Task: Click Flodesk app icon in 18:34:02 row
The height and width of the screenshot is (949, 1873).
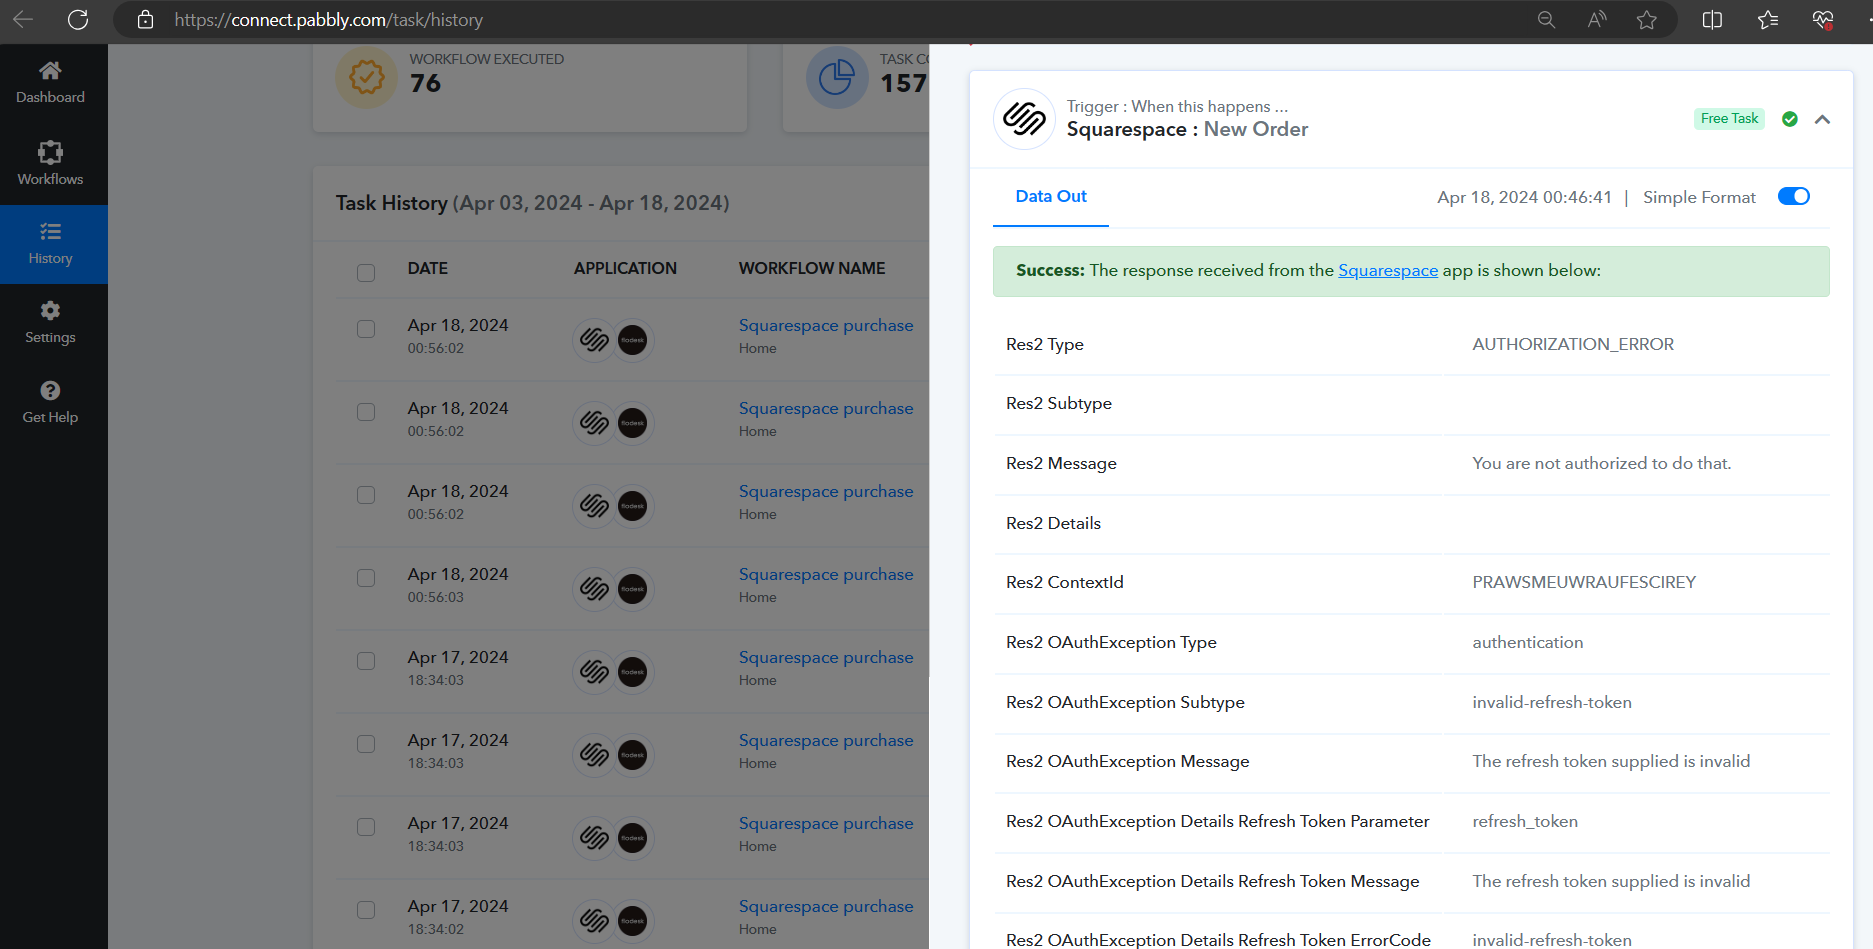Action: [x=632, y=921]
